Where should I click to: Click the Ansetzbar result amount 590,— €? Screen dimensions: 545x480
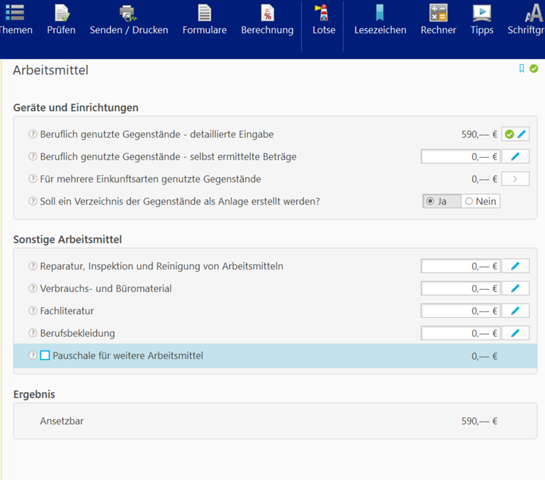[479, 421]
